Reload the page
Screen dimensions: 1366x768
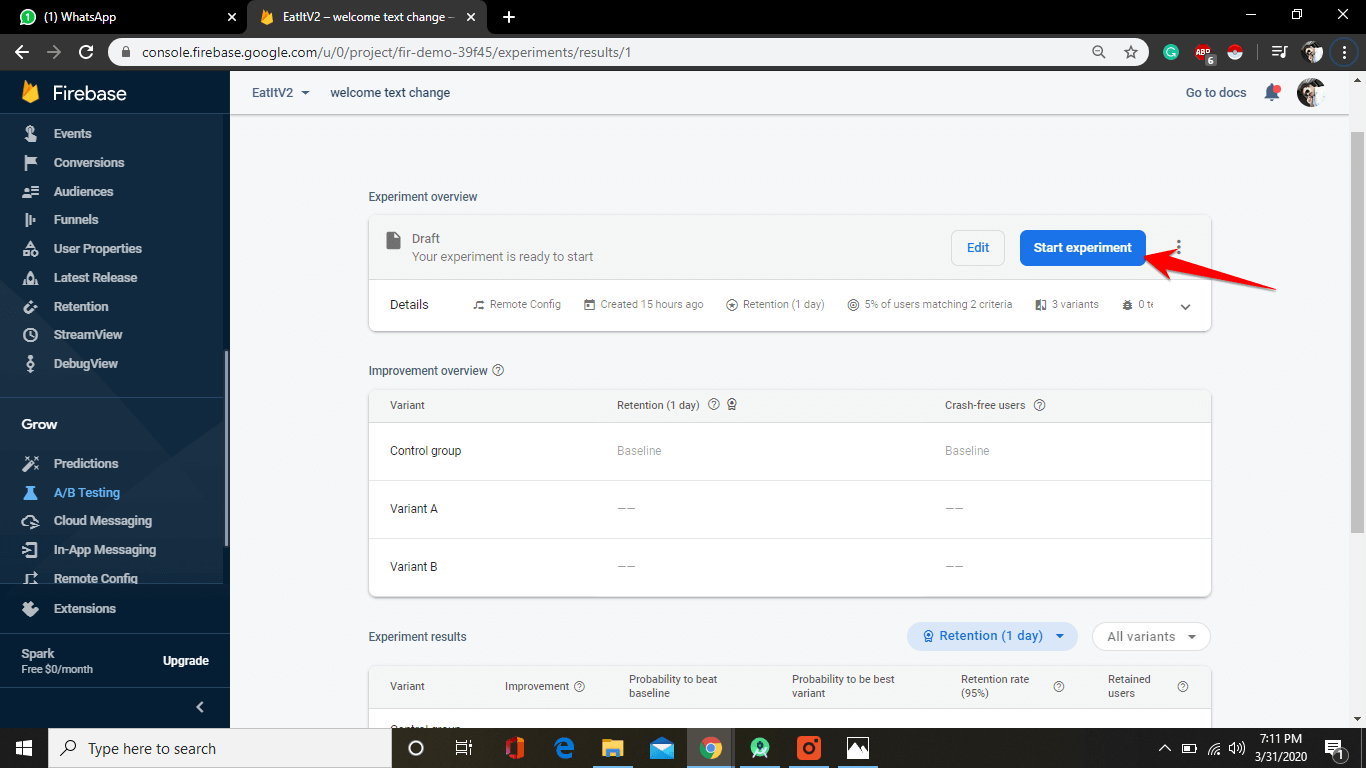point(86,52)
